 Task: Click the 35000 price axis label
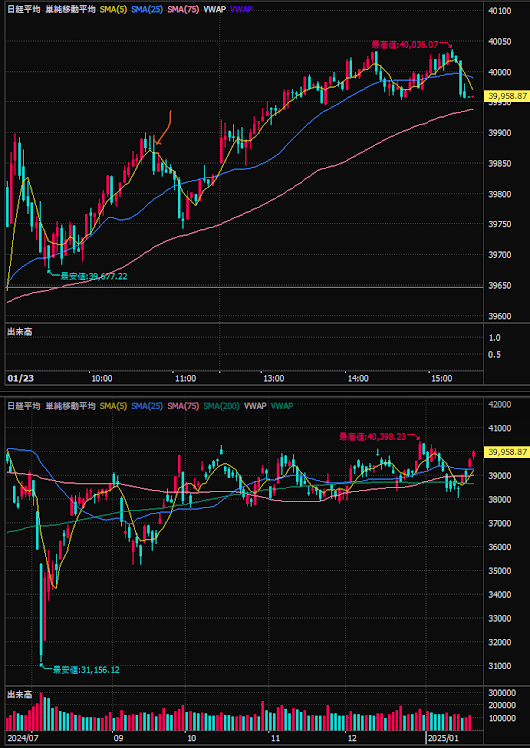[x=500, y=571]
